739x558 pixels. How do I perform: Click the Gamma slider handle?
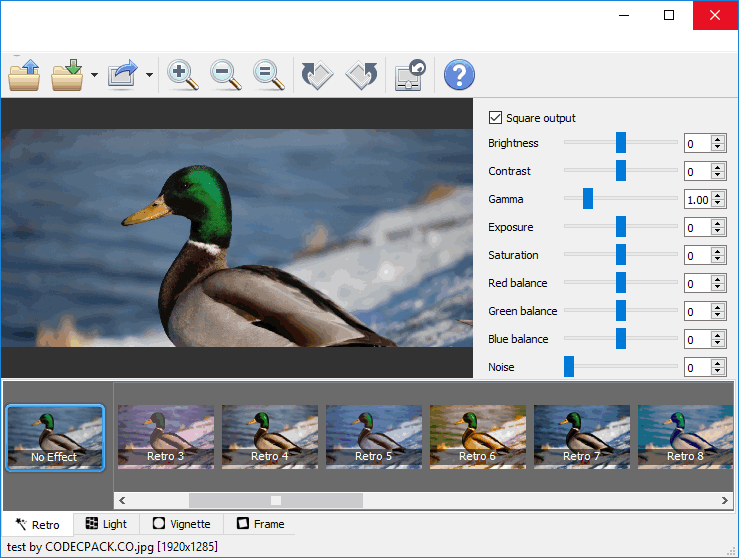point(588,199)
